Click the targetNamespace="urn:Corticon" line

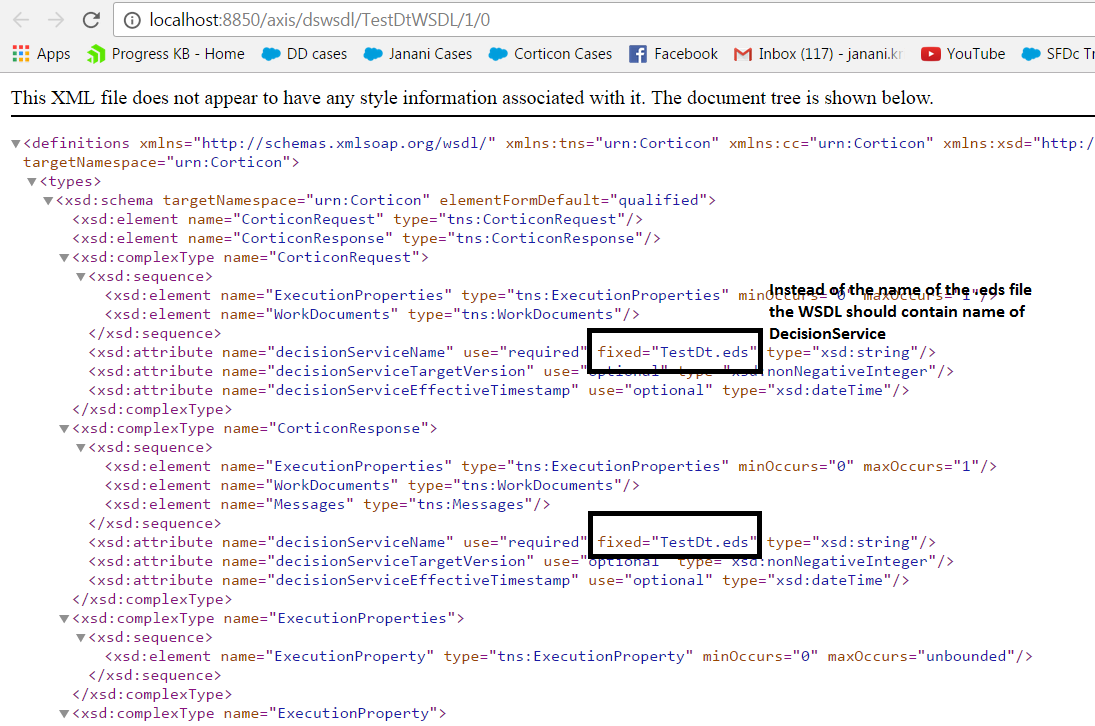coord(161,162)
